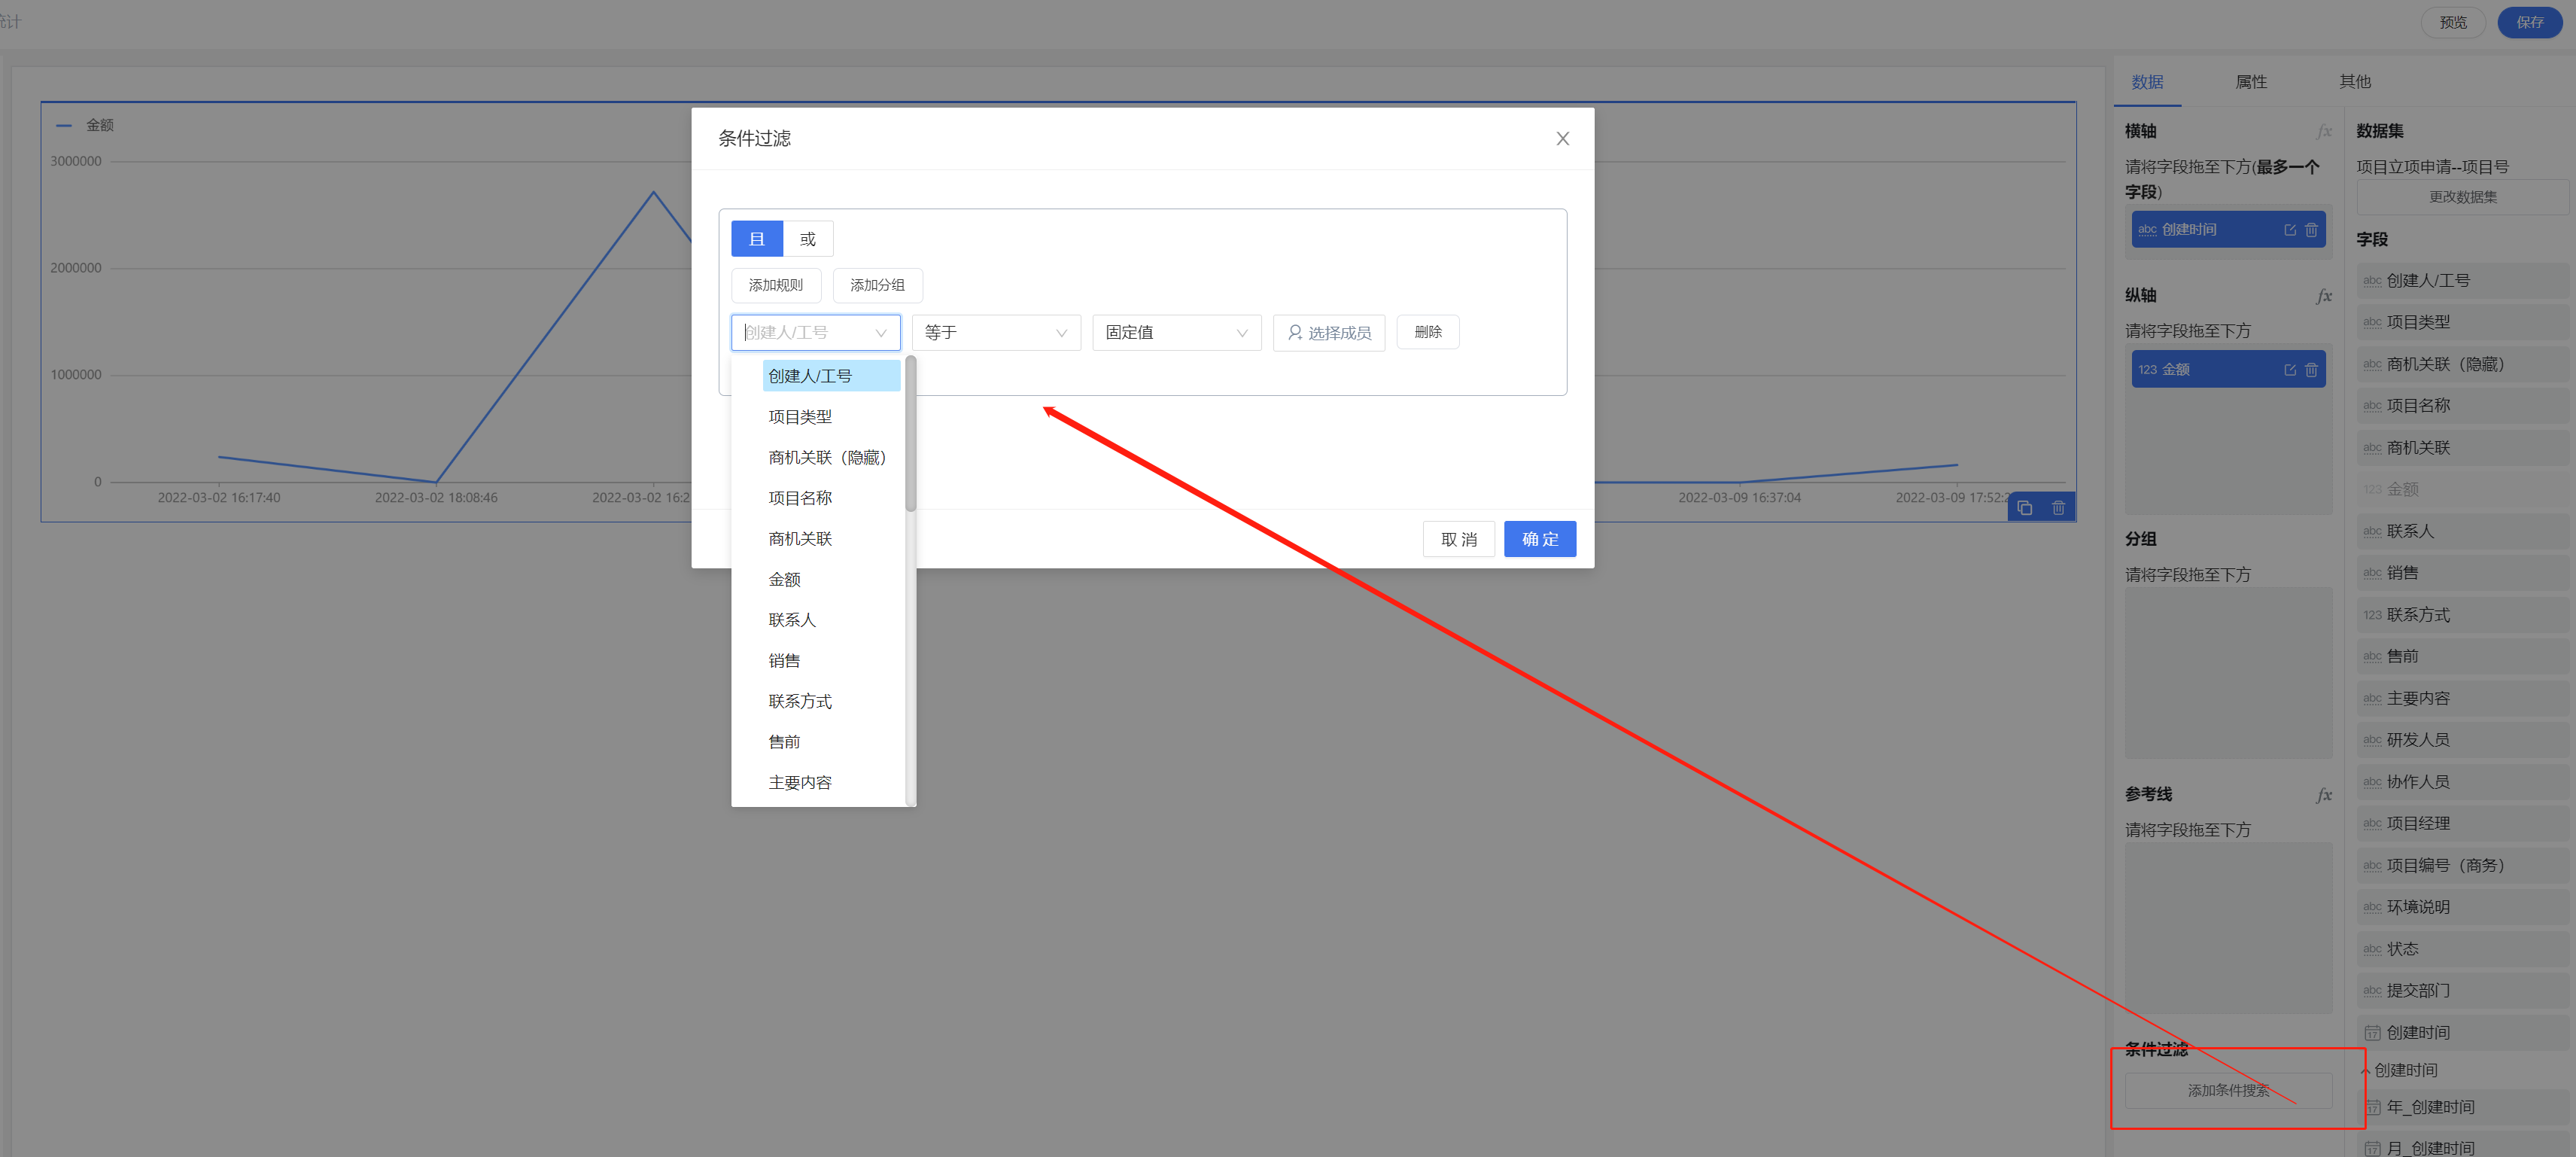This screenshot has height=1157, width=2576.
Task: Click 取消 in the filter dialog
Action: point(1458,539)
